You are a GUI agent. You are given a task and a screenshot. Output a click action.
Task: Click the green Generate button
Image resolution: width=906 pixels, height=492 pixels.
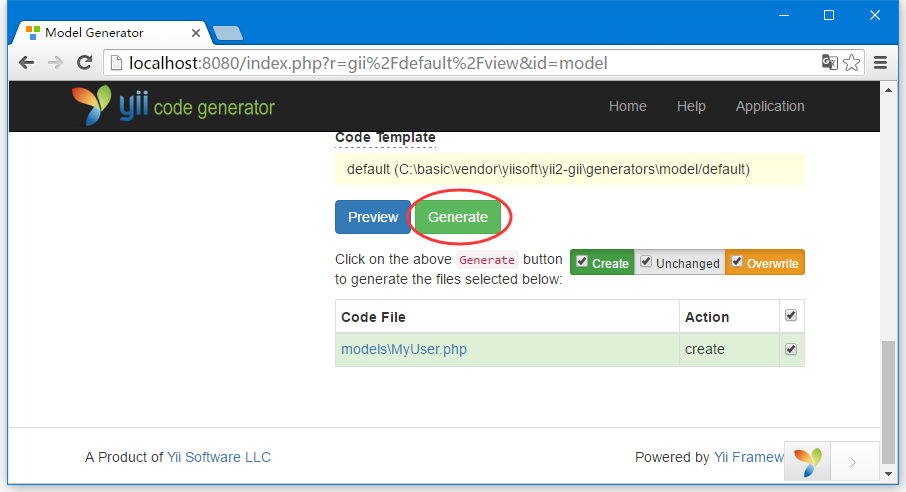click(x=458, y=217)
